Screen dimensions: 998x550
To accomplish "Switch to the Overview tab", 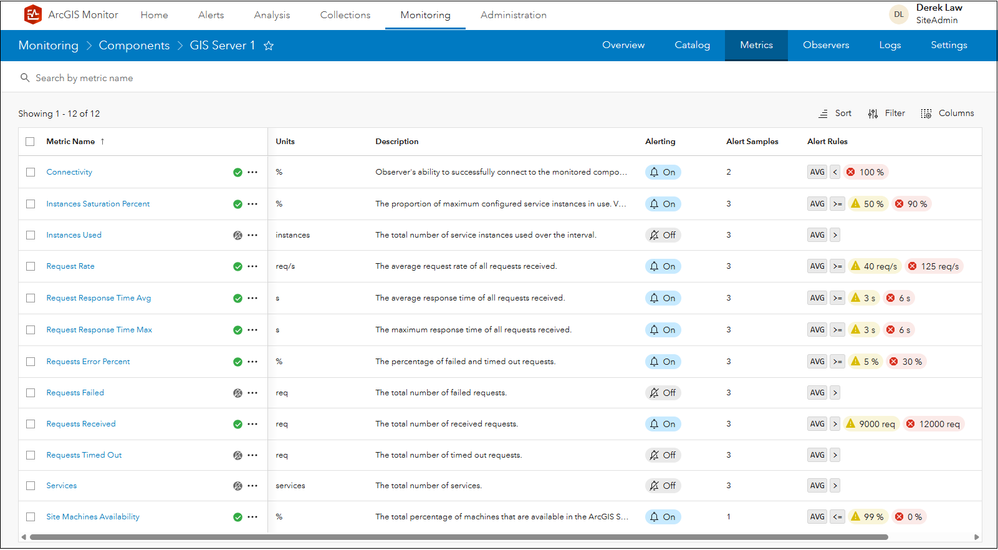I will (623, 45).
